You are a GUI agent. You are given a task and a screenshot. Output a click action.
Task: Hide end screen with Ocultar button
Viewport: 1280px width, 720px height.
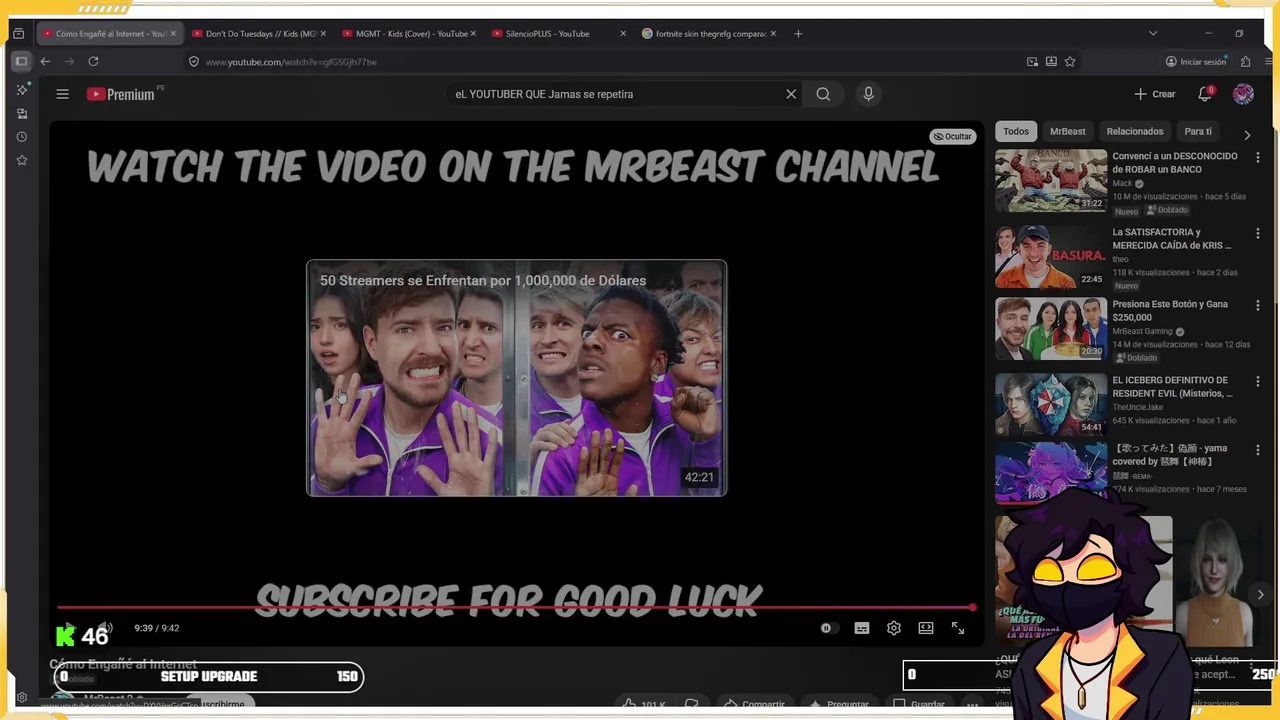click(x=952, y=136)
